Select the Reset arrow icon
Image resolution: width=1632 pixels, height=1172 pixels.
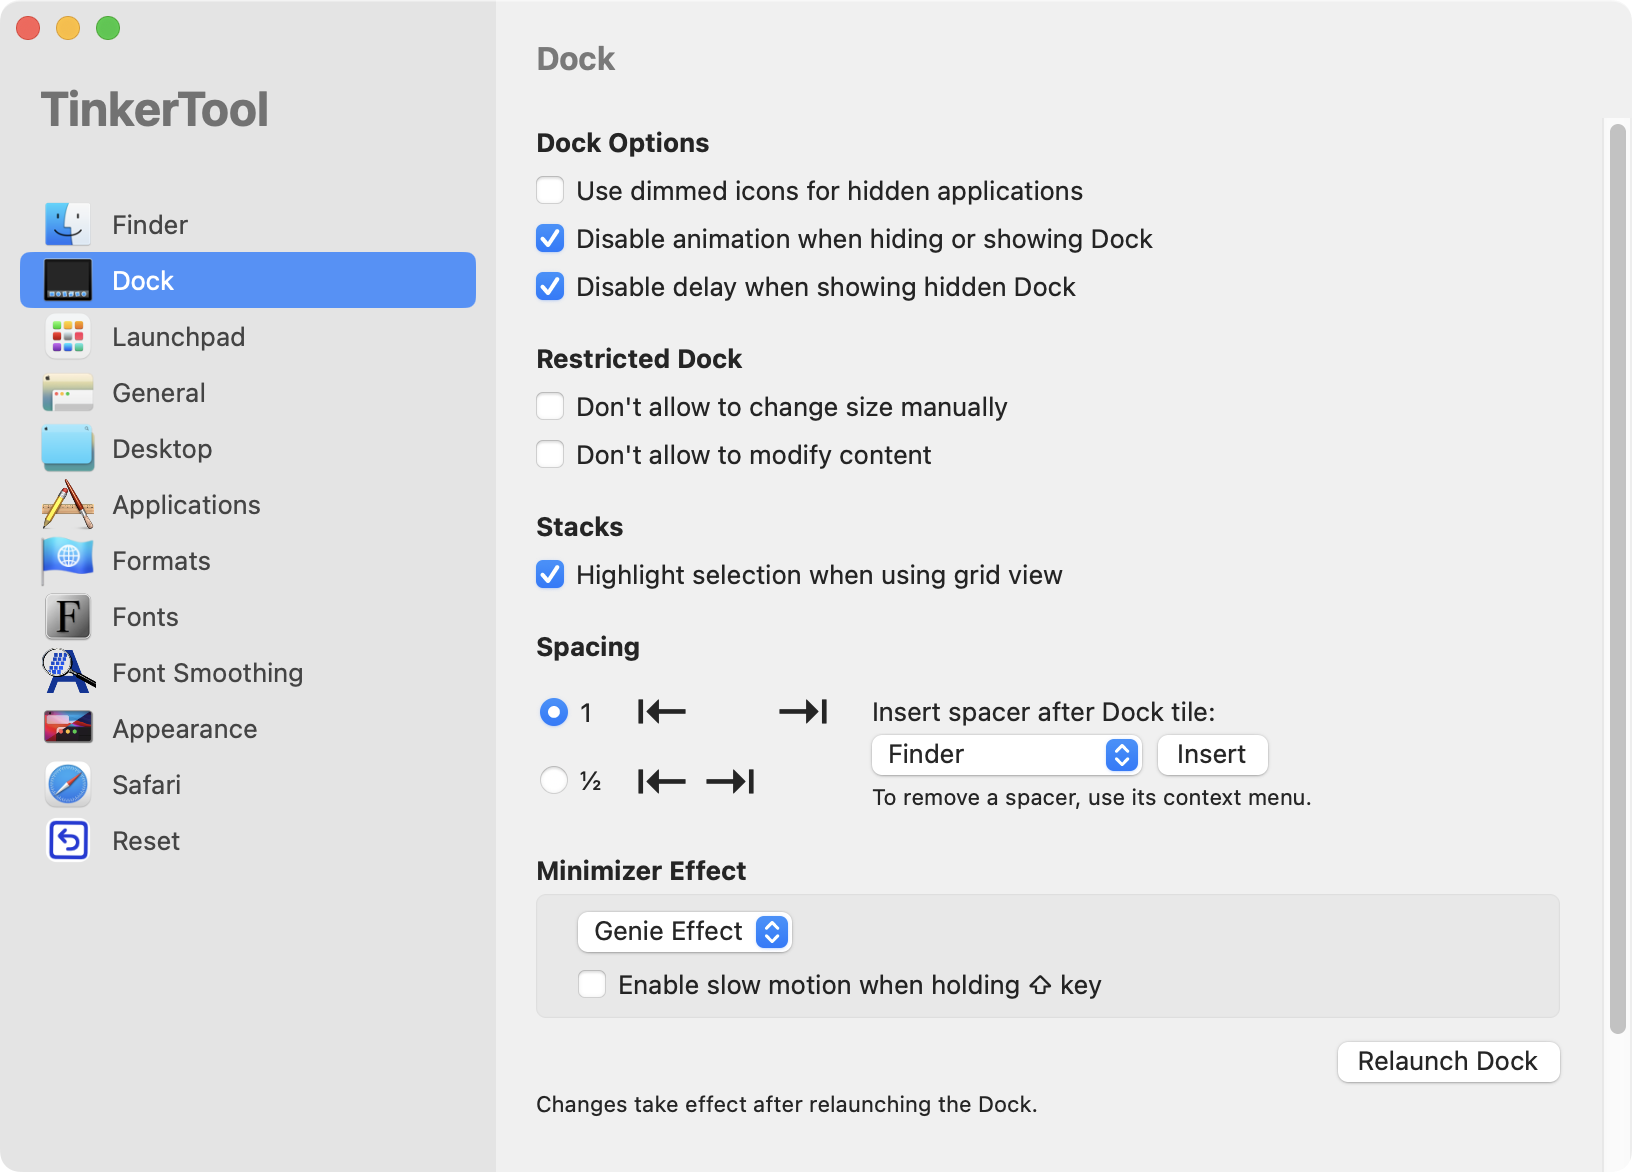coord(68,841)
